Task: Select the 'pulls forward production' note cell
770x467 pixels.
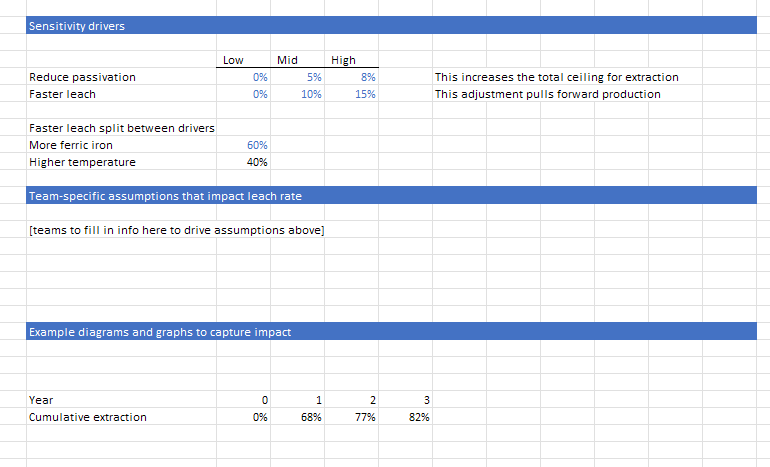Action: (548, 94)
